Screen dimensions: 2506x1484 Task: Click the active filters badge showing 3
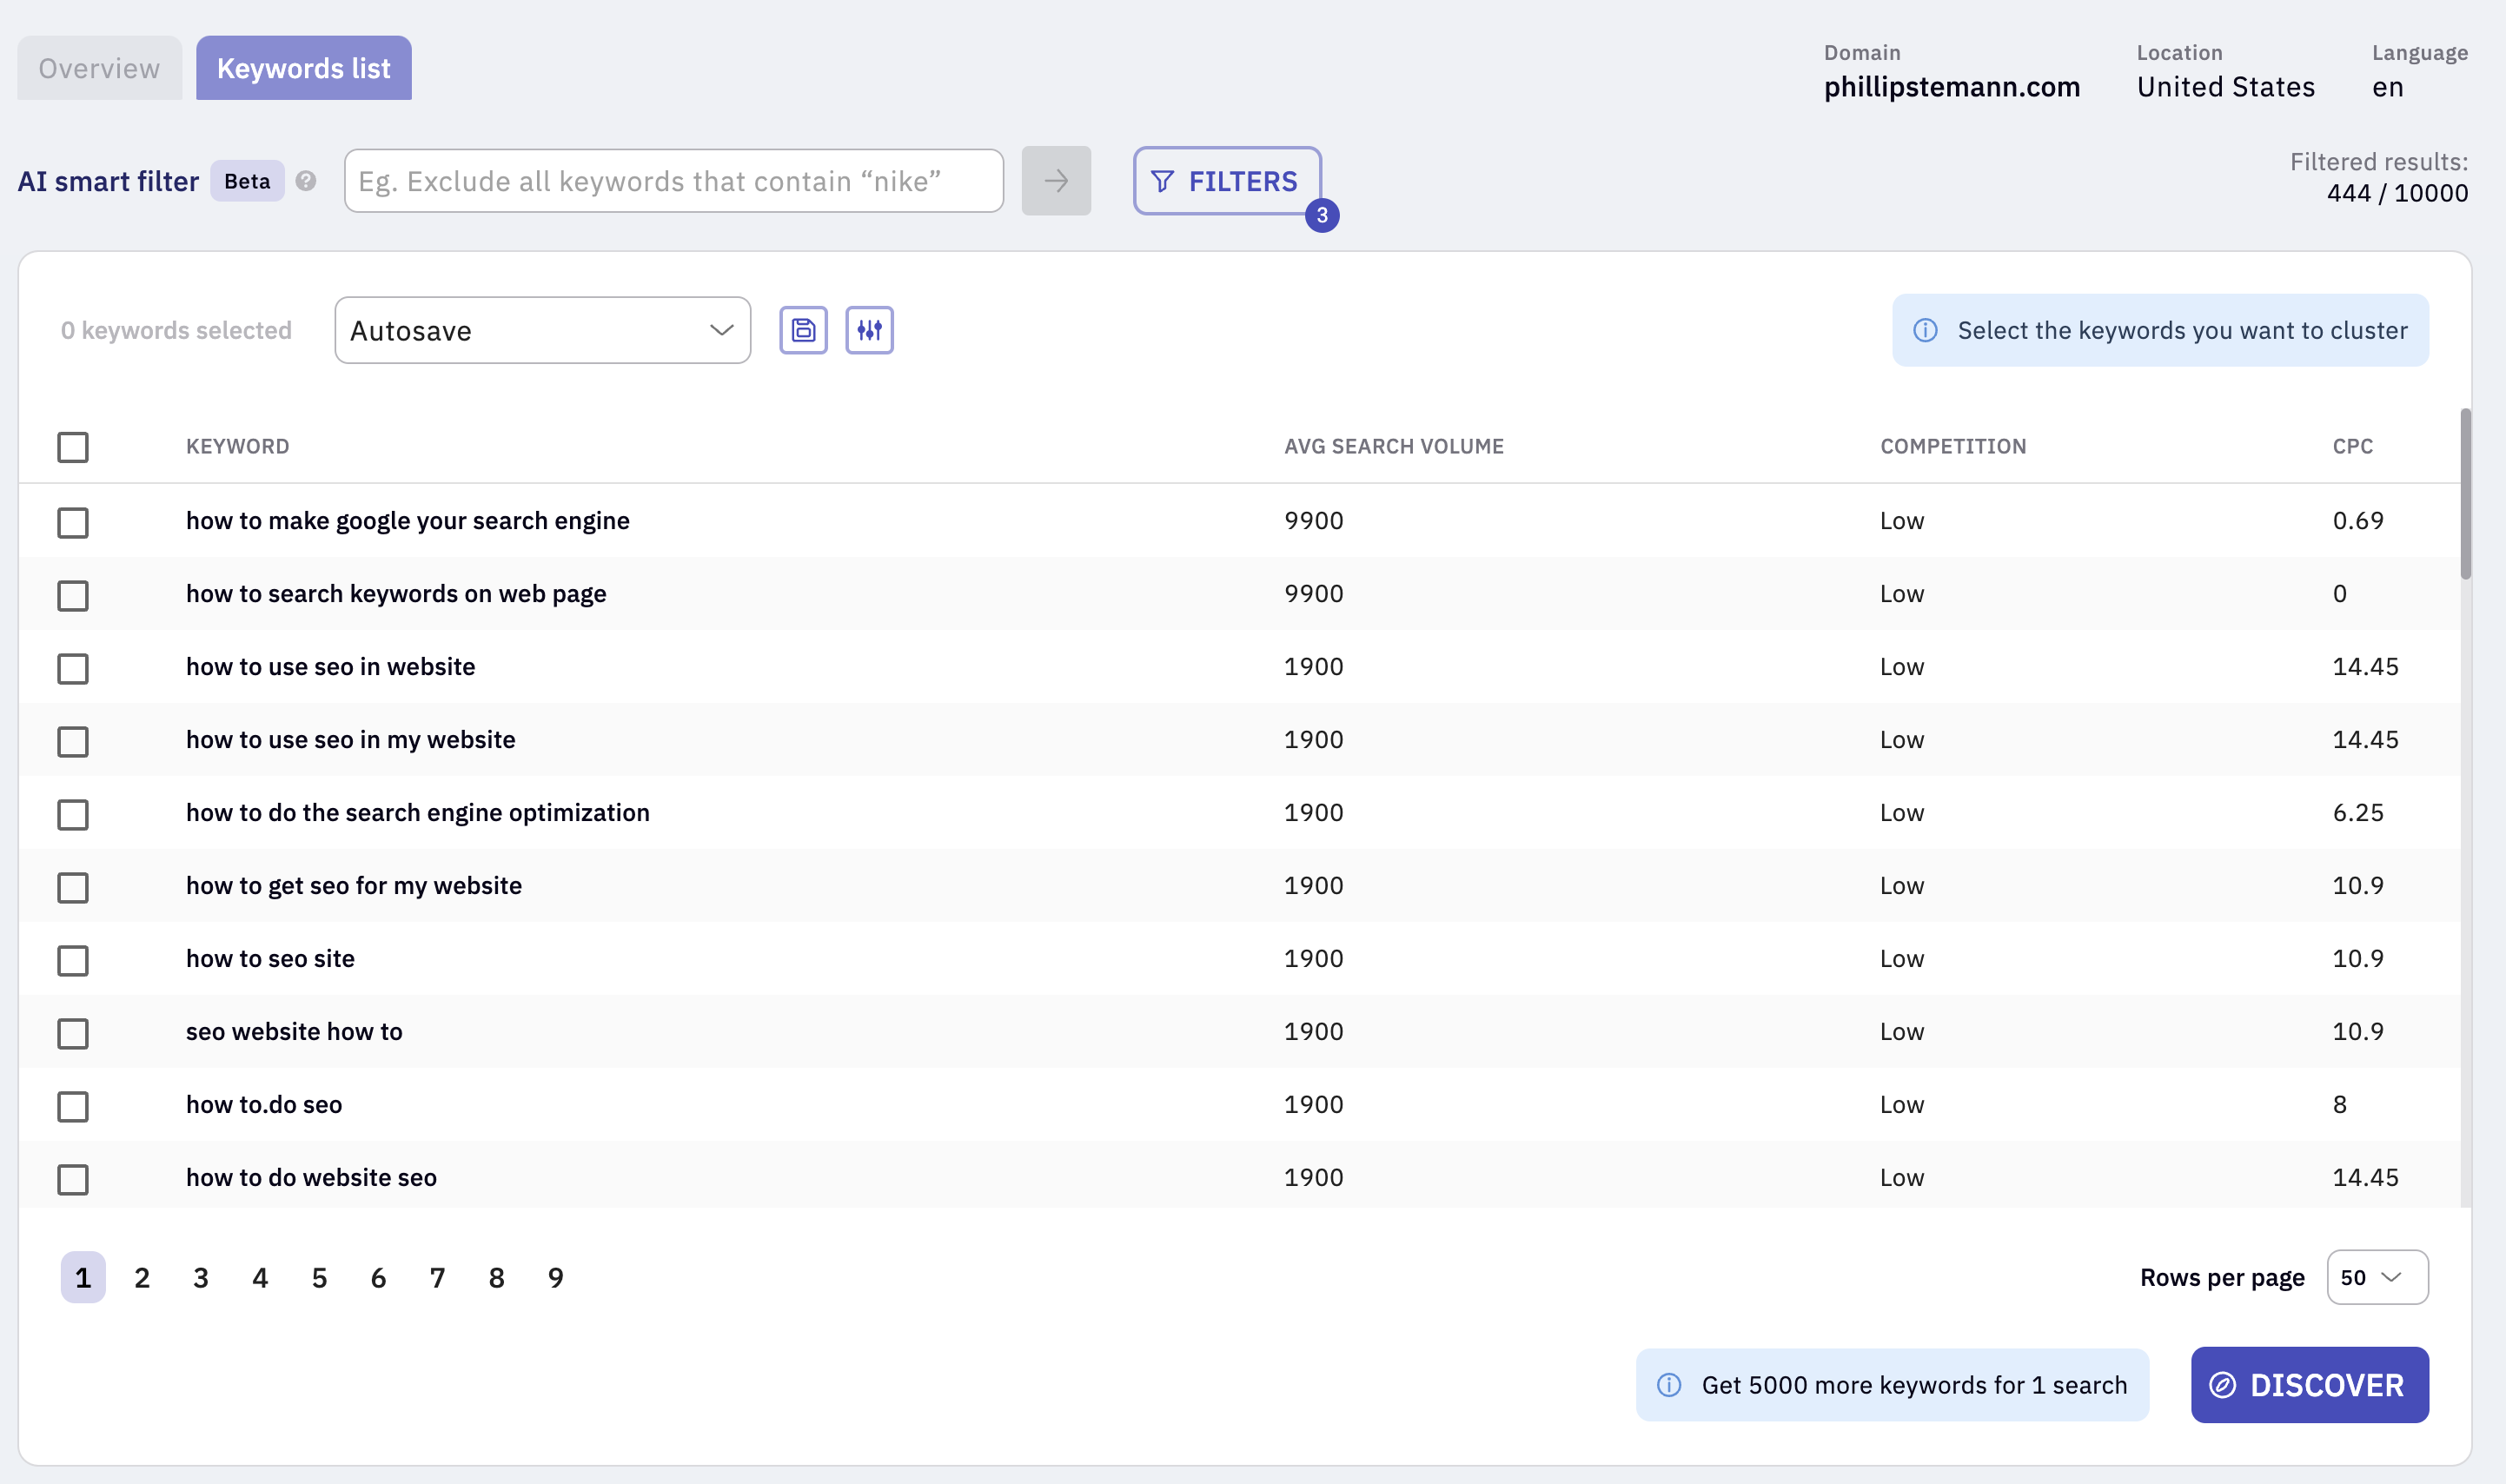[x=1322, y=215]
